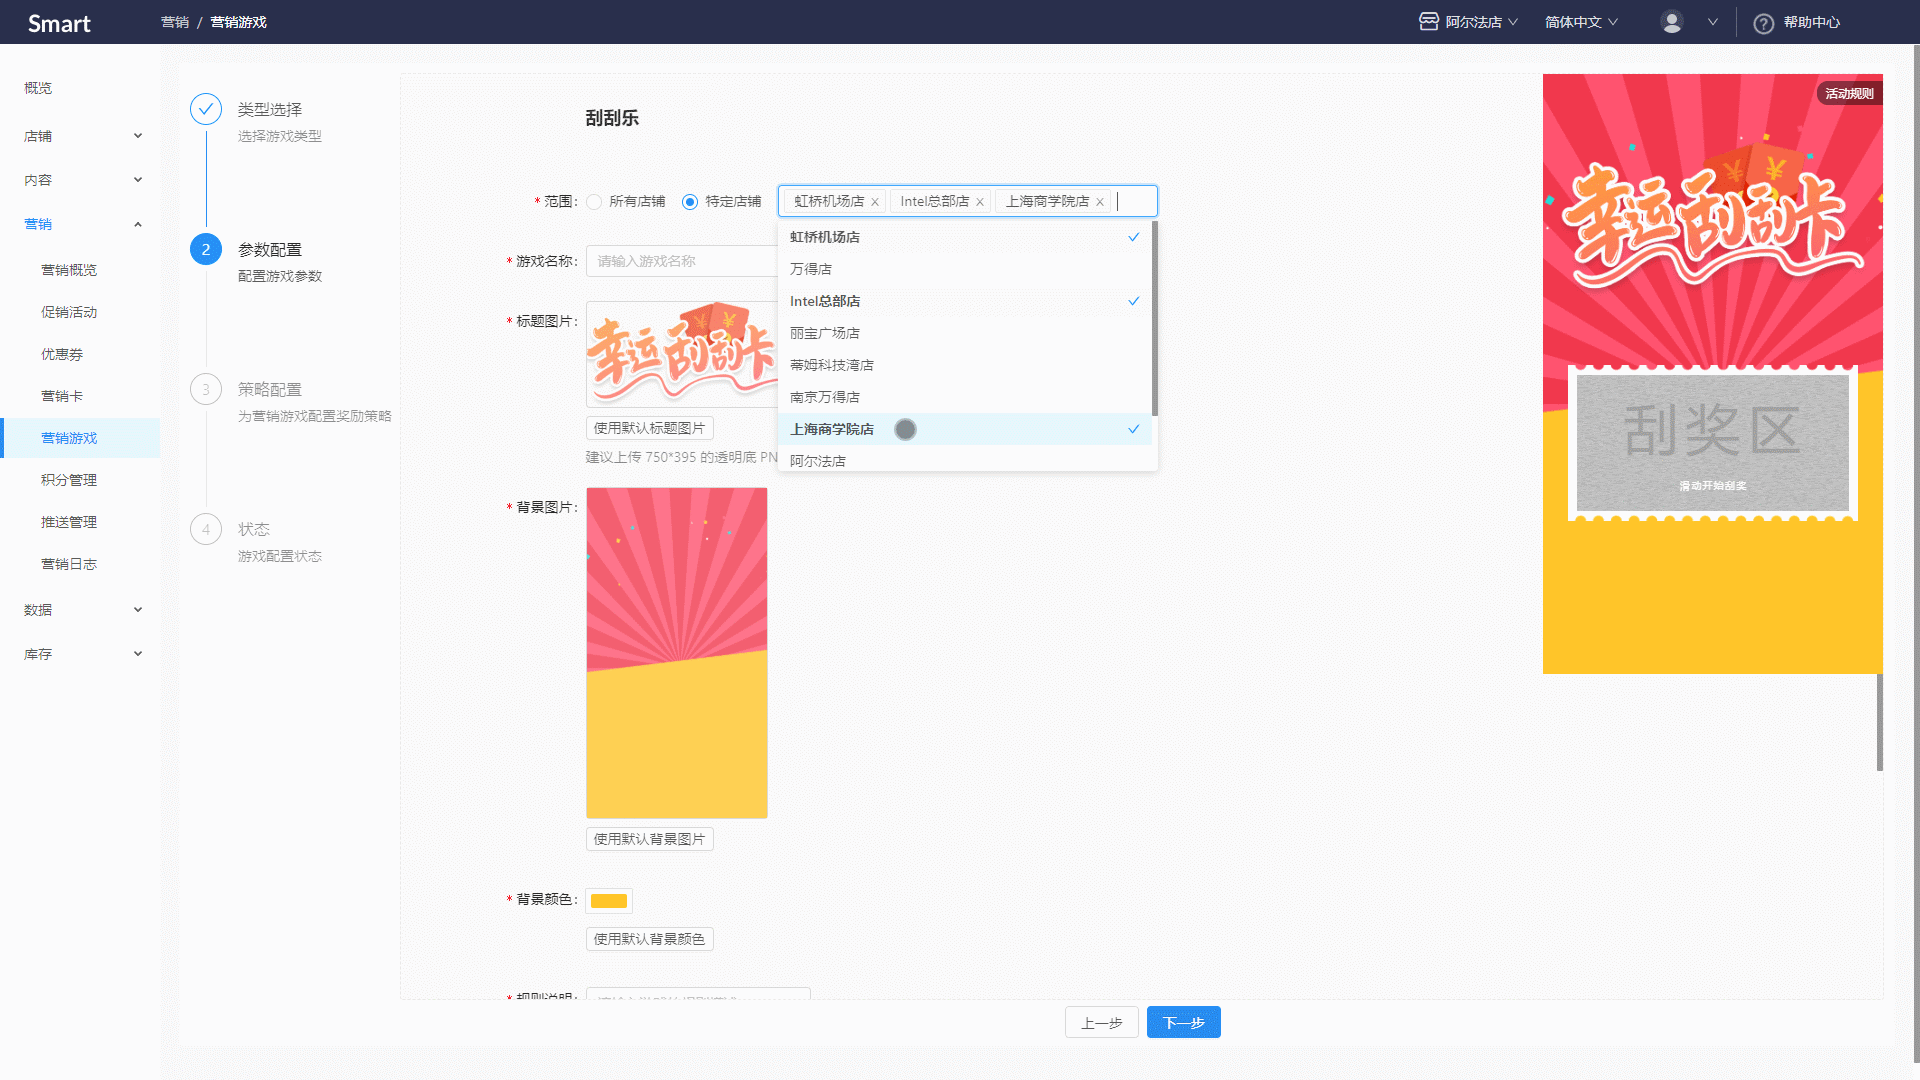
Task: Open the yellow 背景颜色 color swatch
Action: (x=609, y=901)
